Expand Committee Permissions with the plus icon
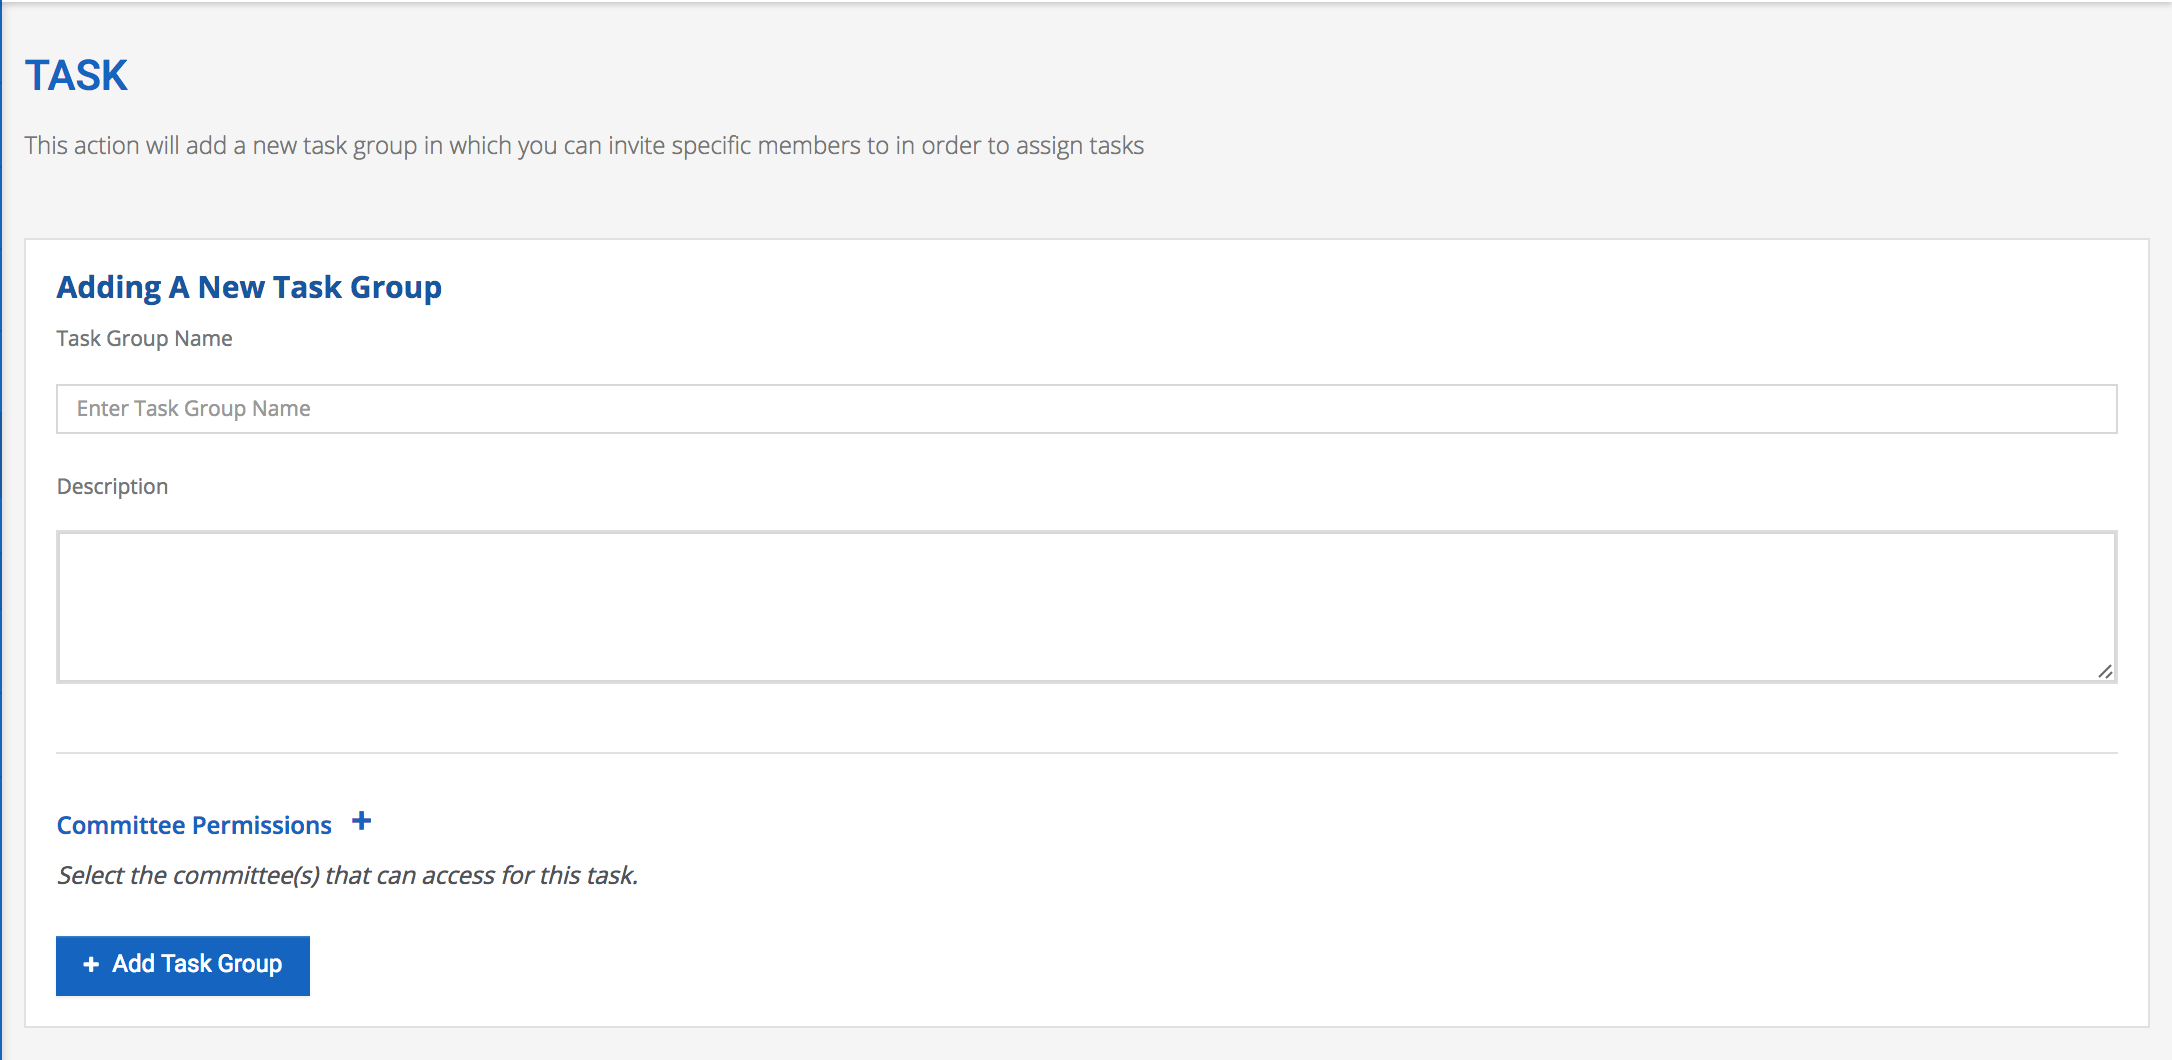The image size is (2172, 1060). click(x=362, y=822)
